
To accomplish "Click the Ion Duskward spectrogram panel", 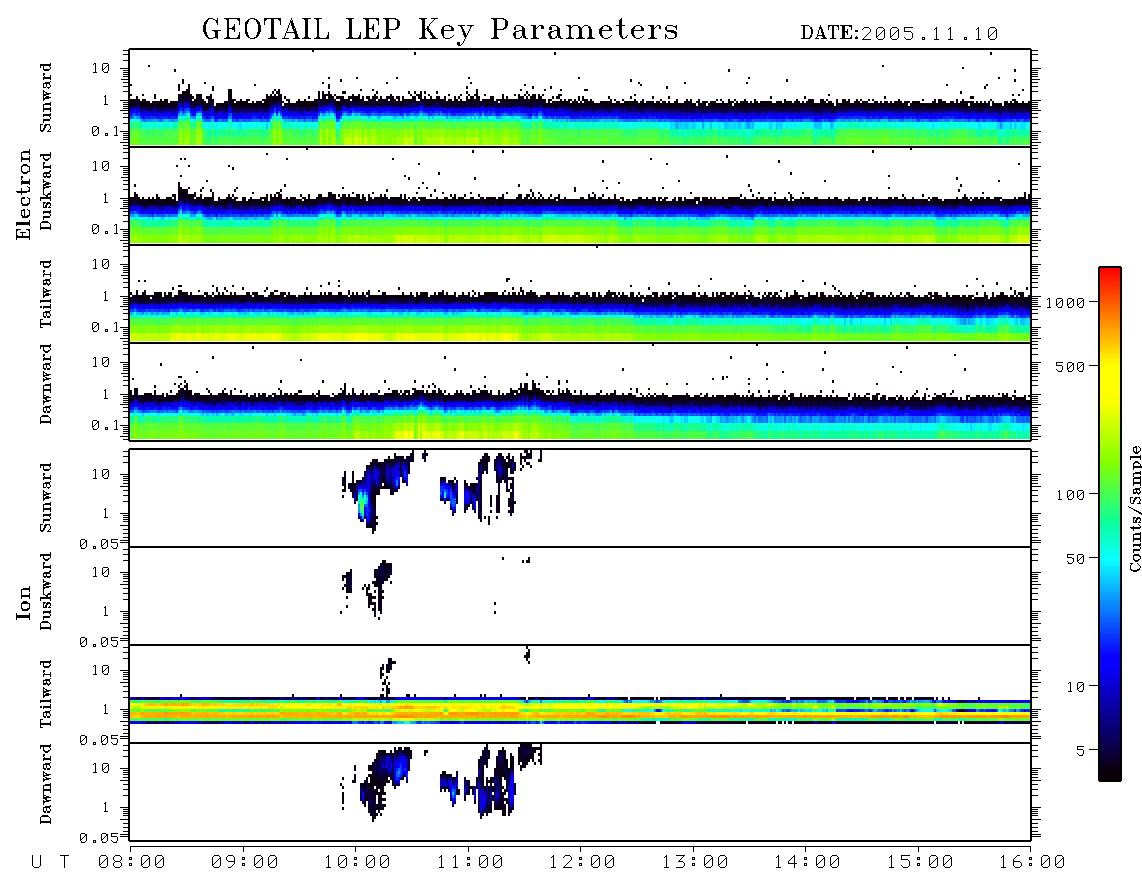I will click(580, 596).
